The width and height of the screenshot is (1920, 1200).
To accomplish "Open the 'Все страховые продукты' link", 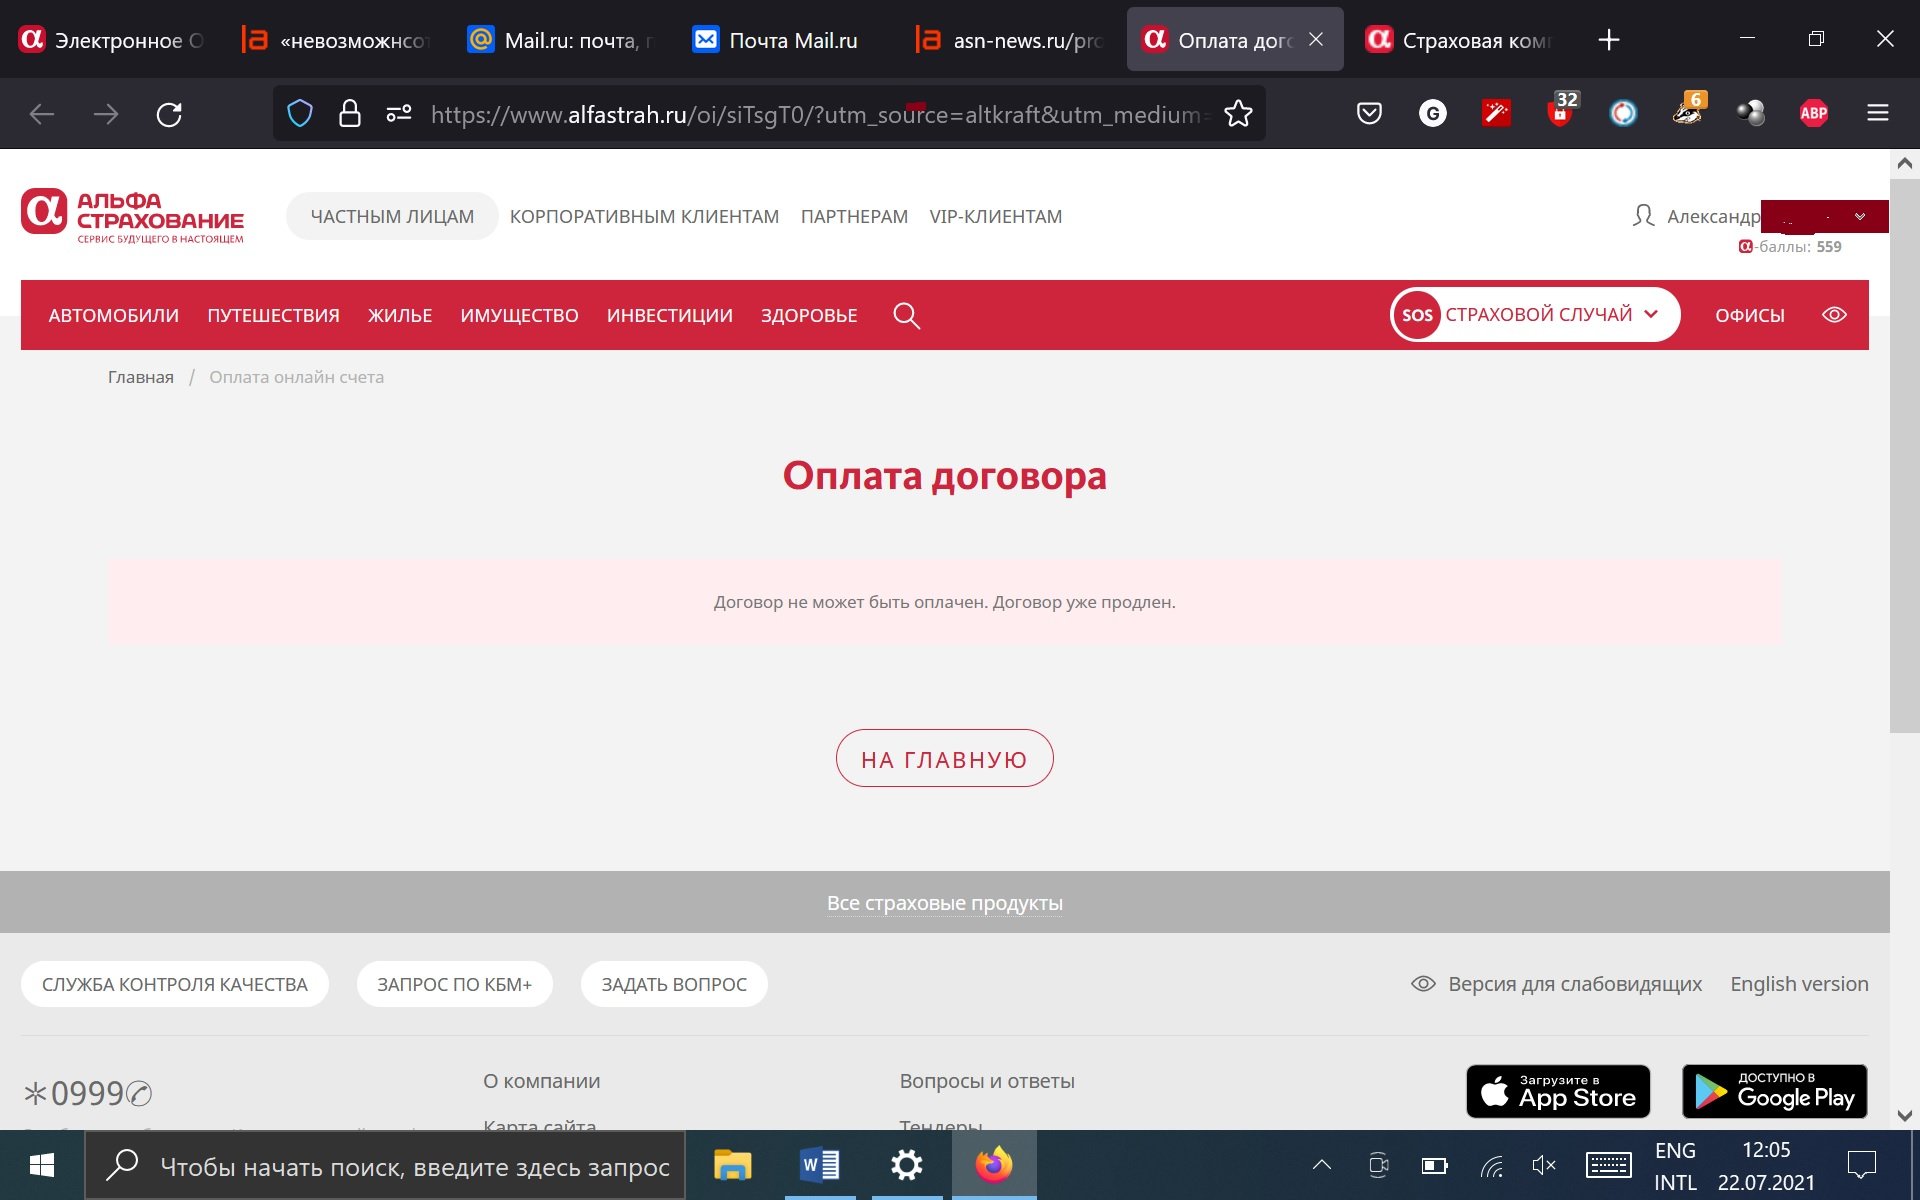I will point(944,903).
